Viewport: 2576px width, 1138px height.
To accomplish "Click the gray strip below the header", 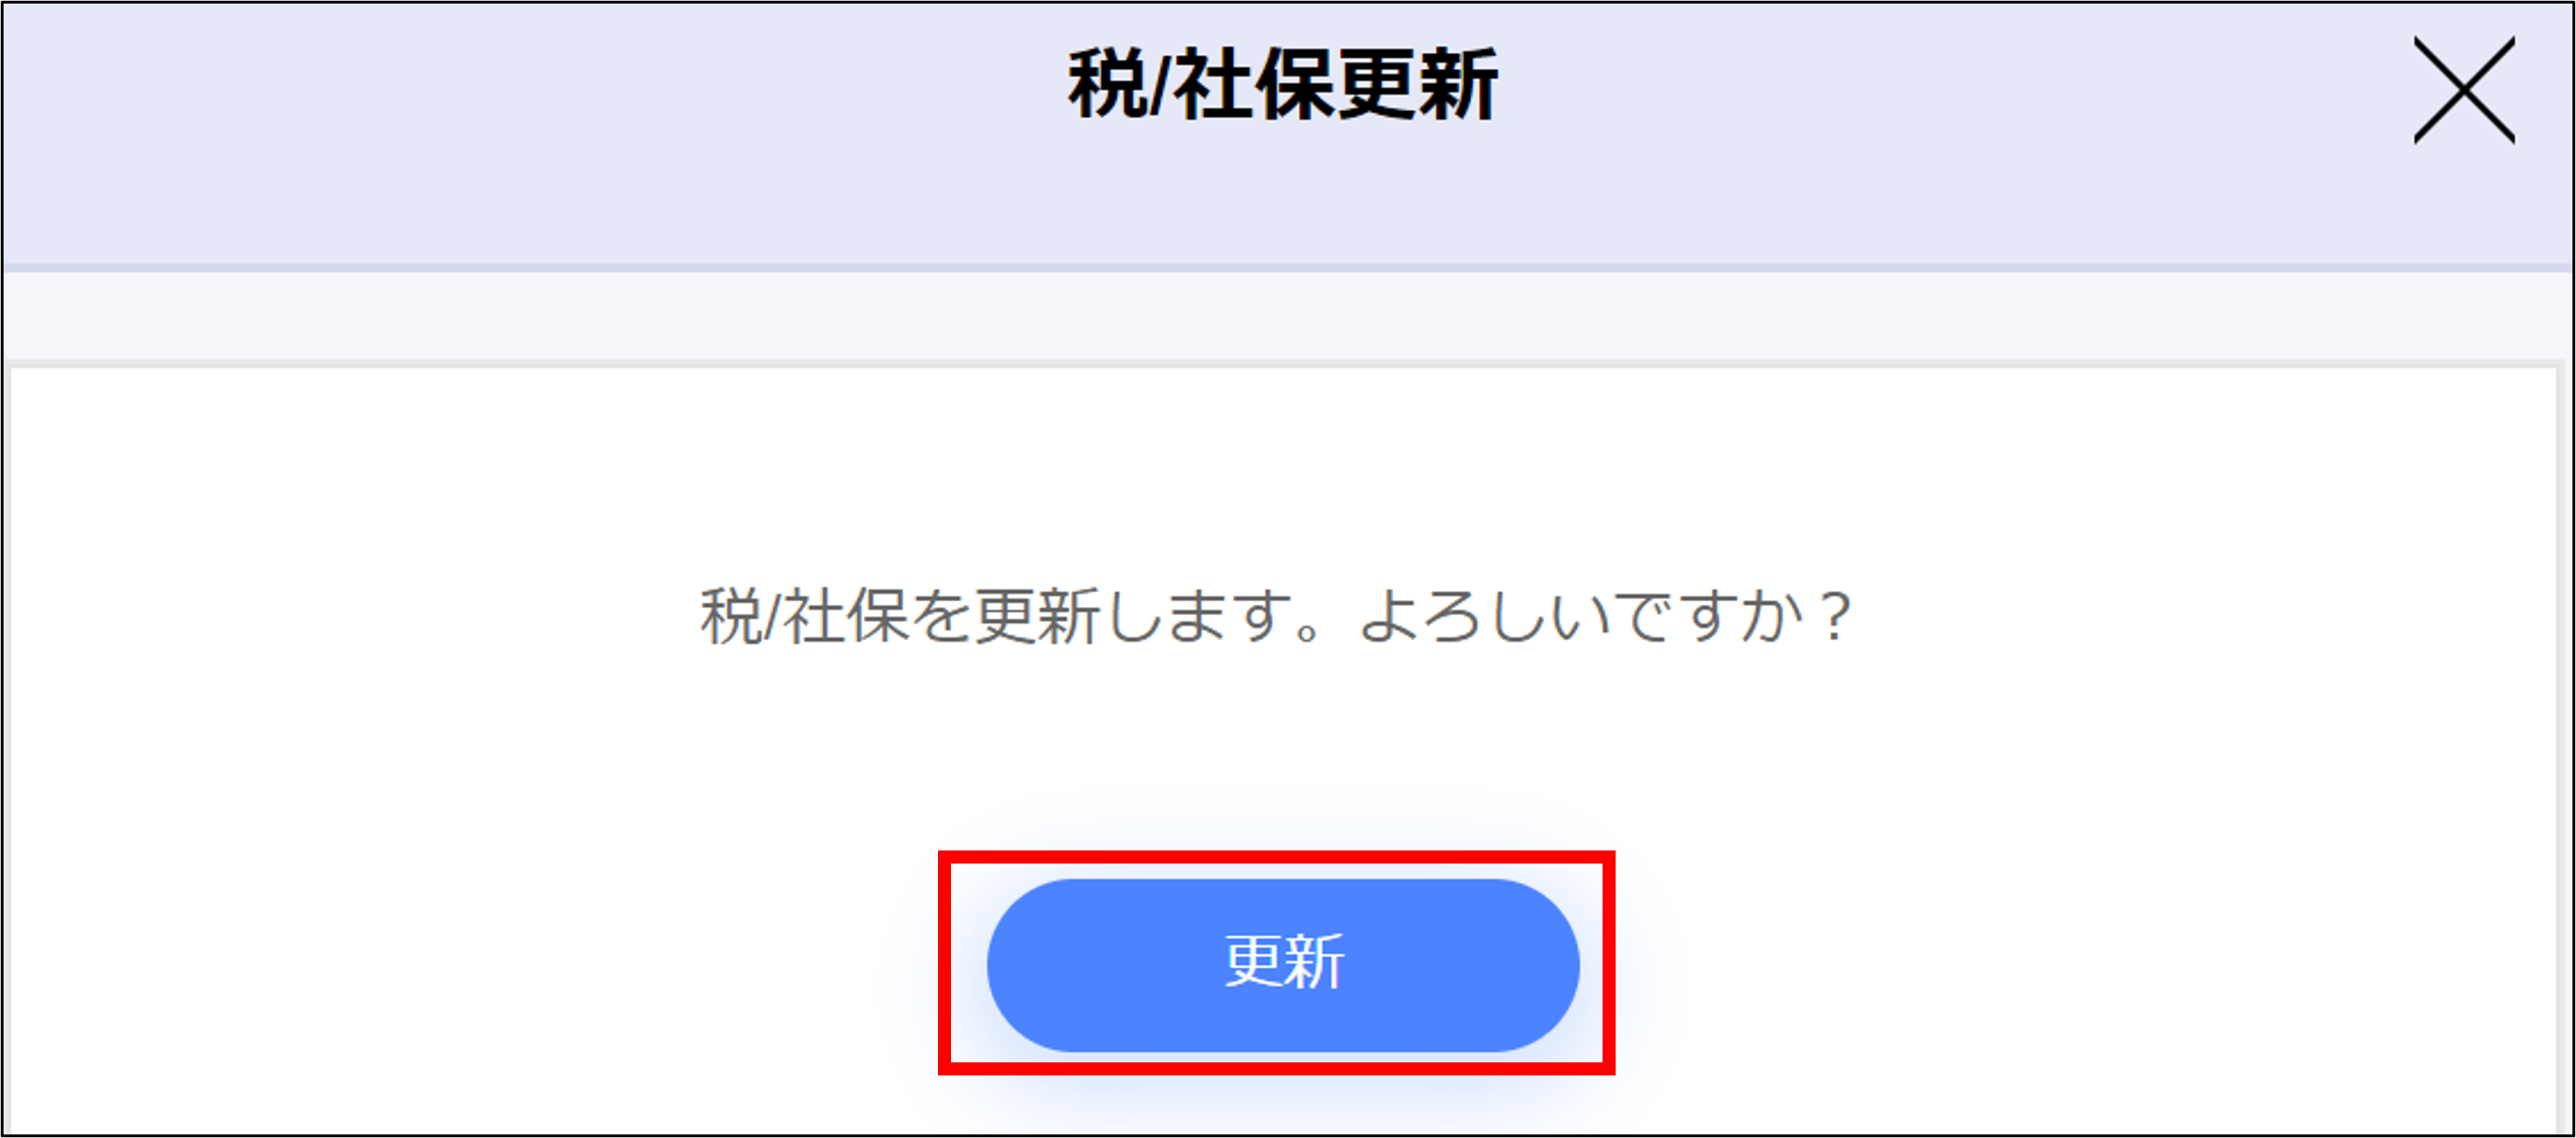I will tap(1288, 316).
